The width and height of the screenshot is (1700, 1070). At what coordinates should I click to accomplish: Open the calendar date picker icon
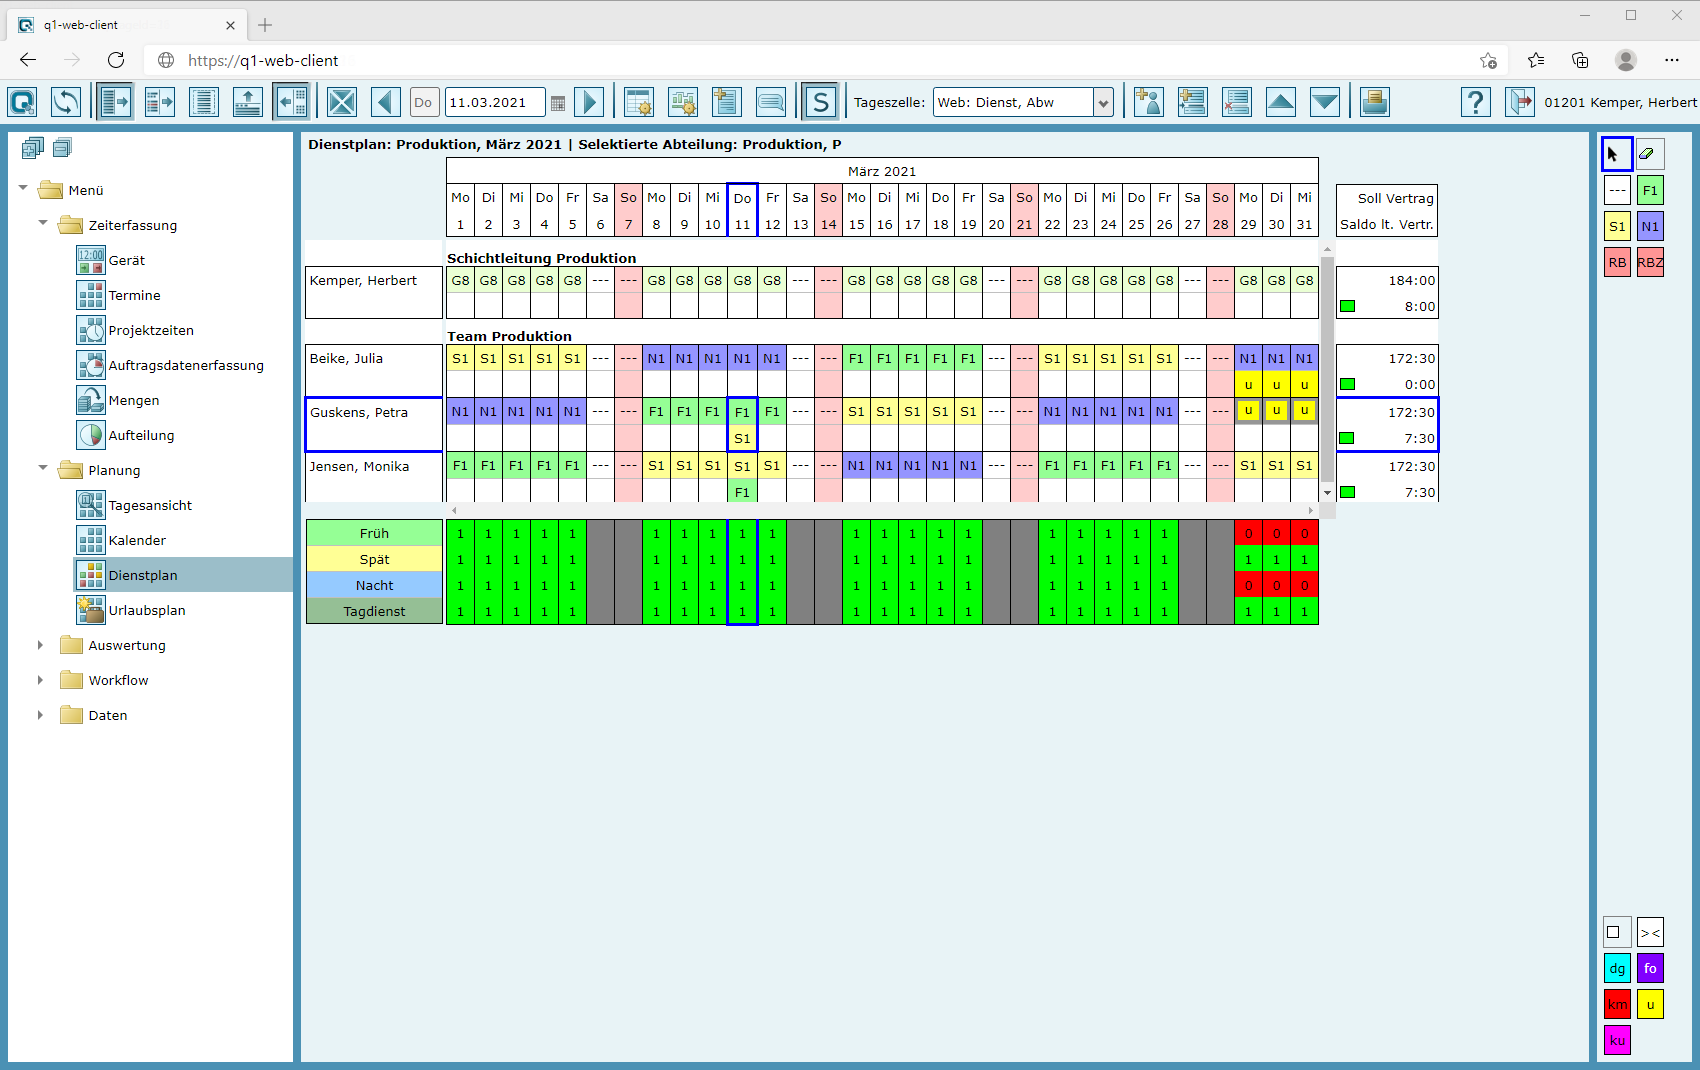pos(558,103)
